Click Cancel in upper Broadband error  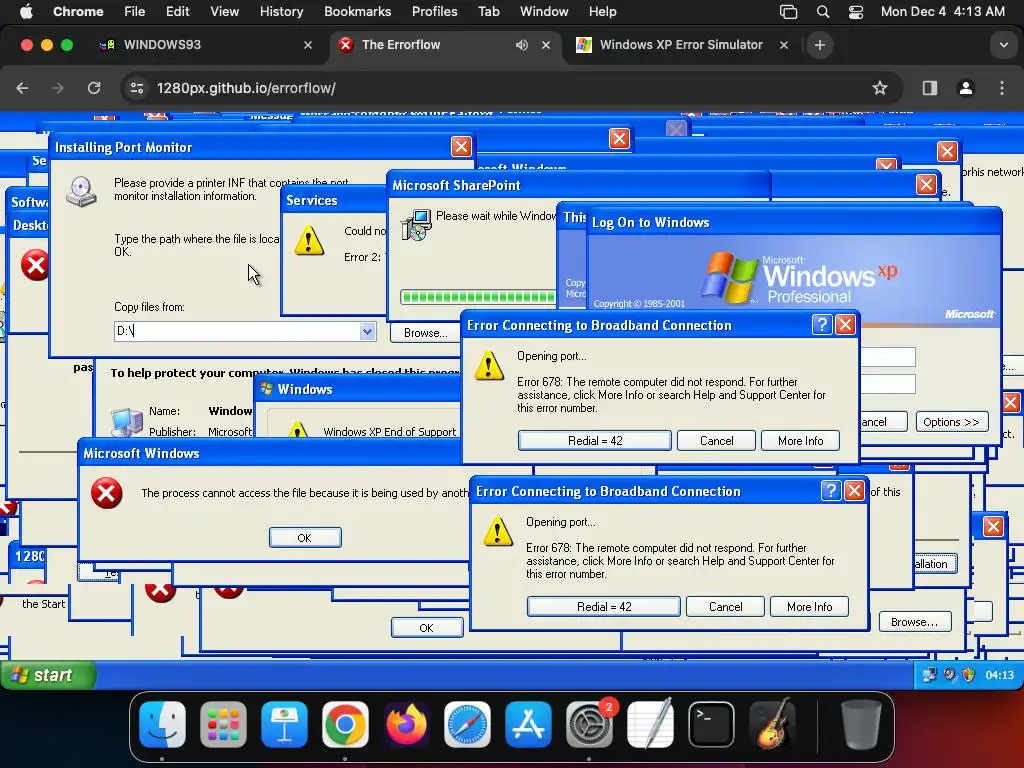(x=716, y=441)
